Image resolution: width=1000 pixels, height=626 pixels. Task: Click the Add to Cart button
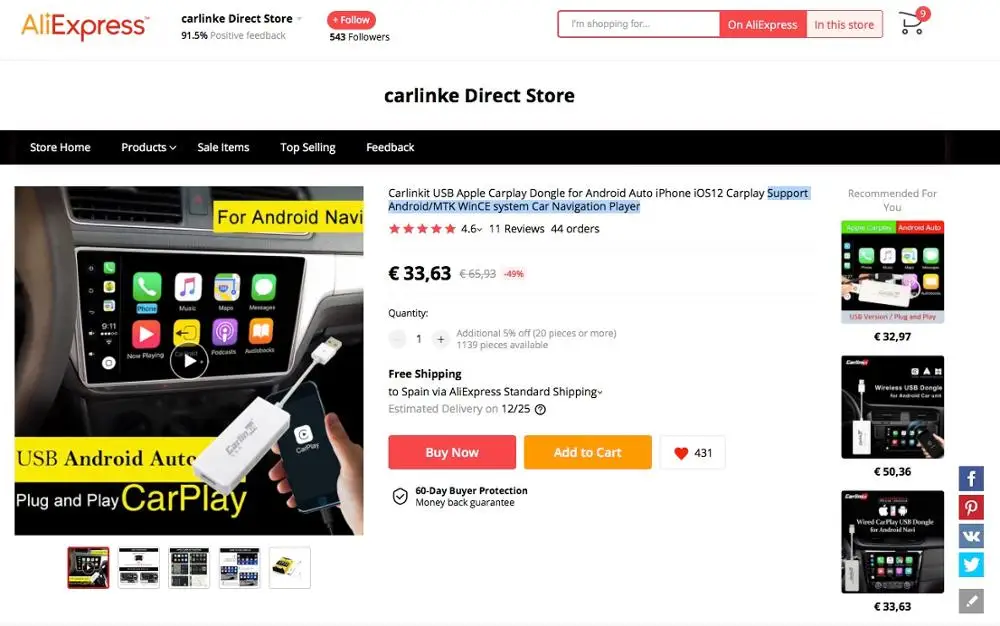(587, 453)
